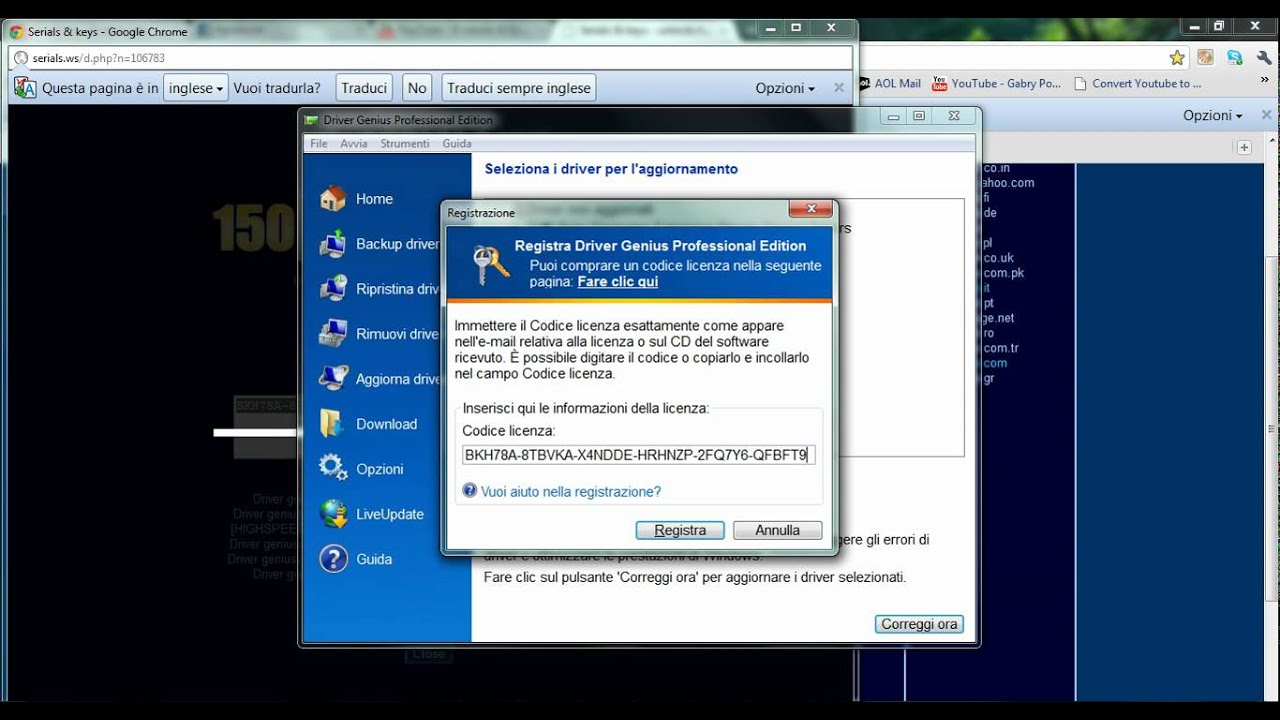Open the Fare clic qui link
This screenshot has width=1280, height=720.
click(x=618, y=282)
